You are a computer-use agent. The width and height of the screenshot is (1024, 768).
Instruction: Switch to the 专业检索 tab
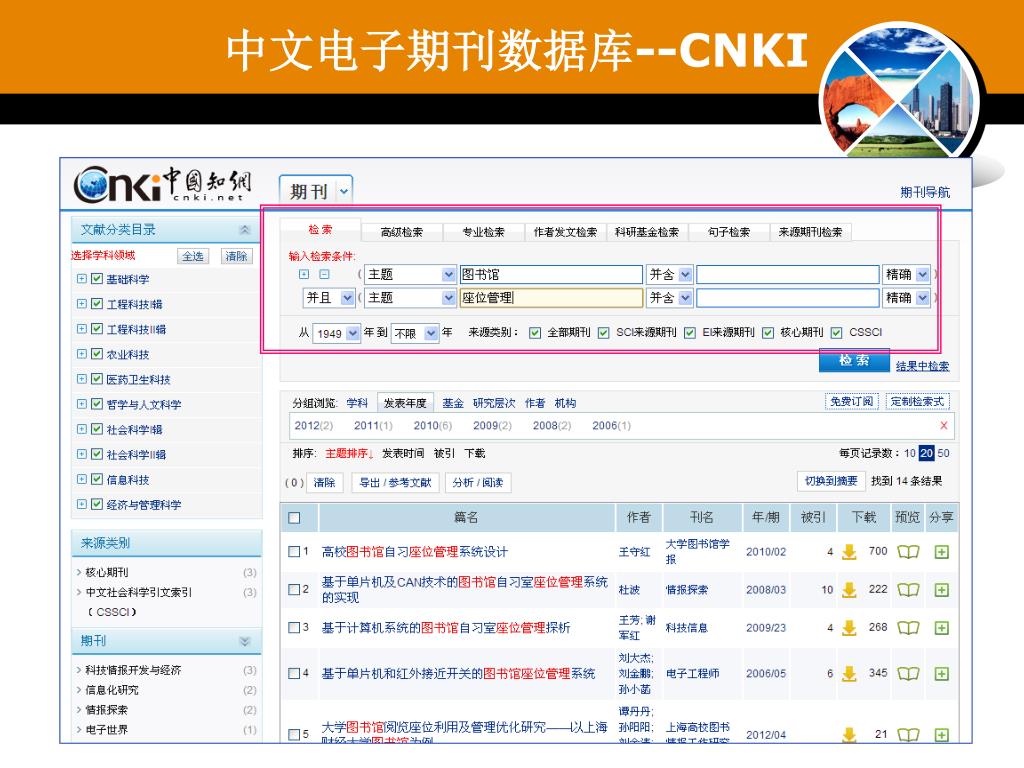point(483,232)
